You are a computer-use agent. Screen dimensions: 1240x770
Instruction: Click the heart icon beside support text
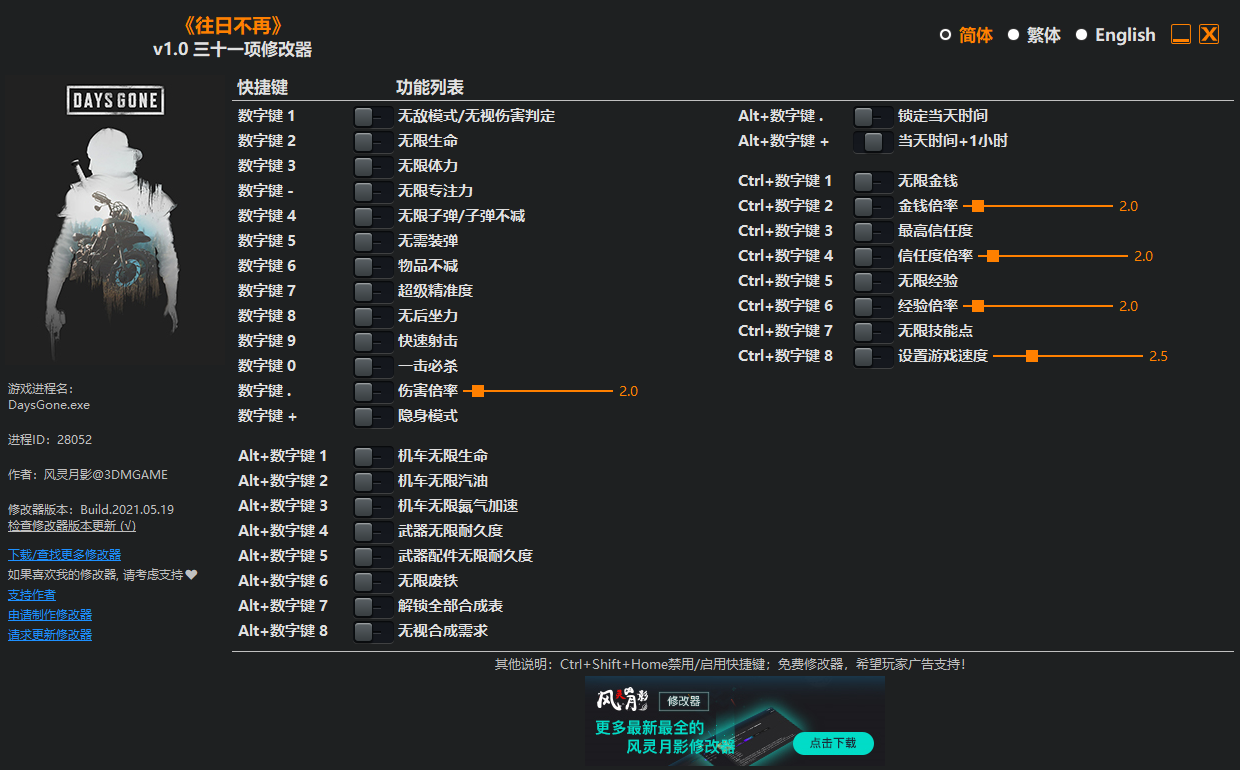tap(192, 575)
